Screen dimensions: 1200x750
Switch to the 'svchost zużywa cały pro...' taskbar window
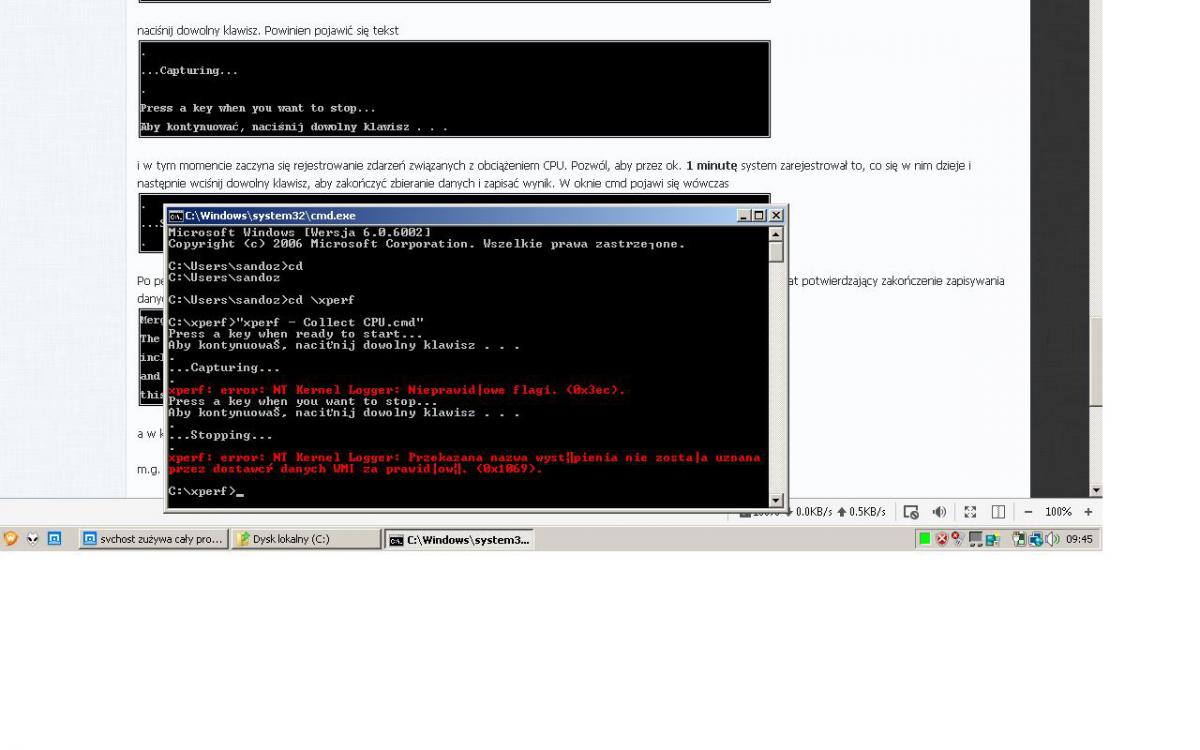153,539
